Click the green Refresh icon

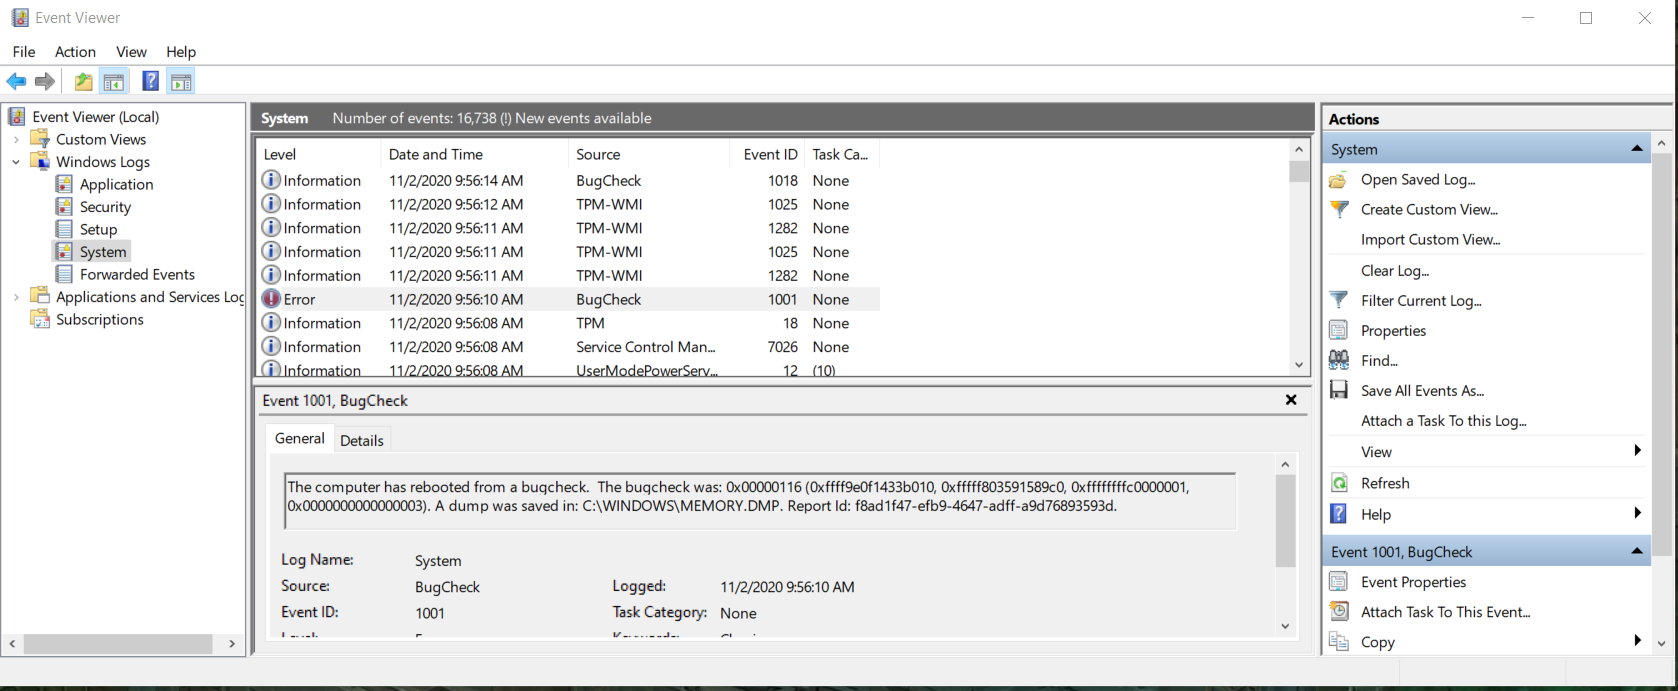click(1339, 483)
